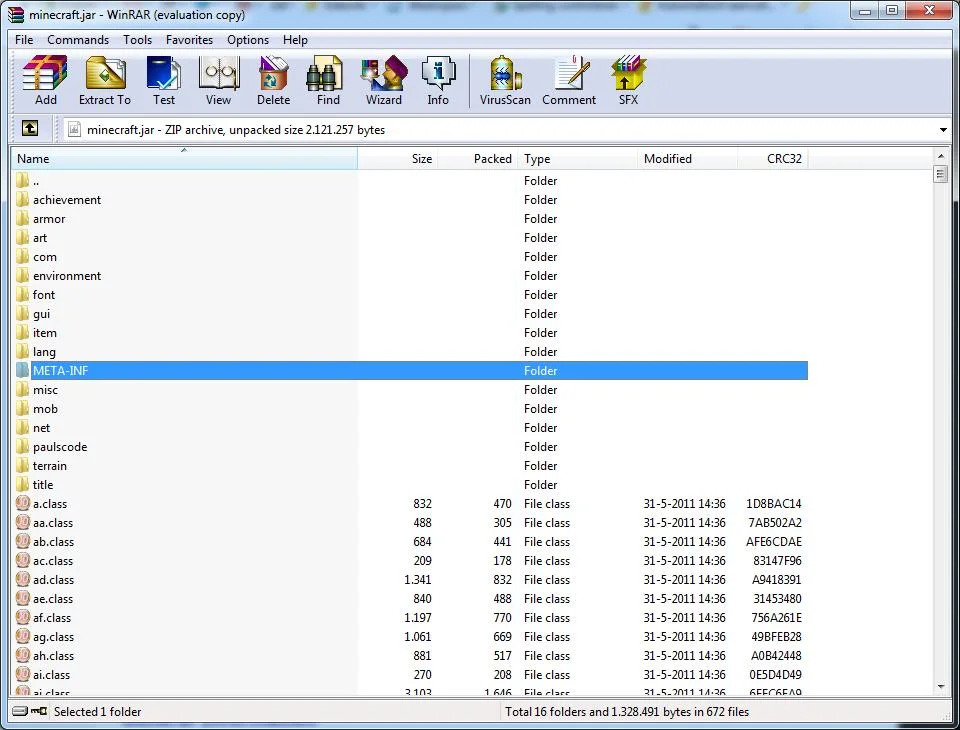
Task: Click the SFX conversion icon
Action: click(628, 80)
